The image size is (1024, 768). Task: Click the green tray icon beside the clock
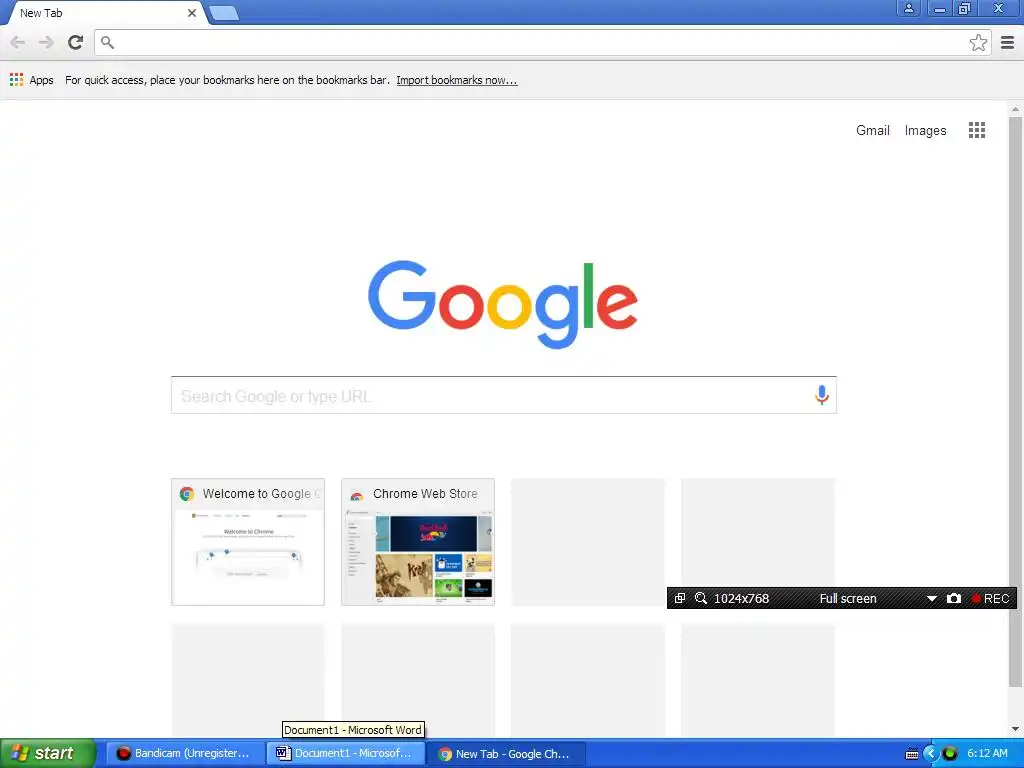[x=950, y=754]
